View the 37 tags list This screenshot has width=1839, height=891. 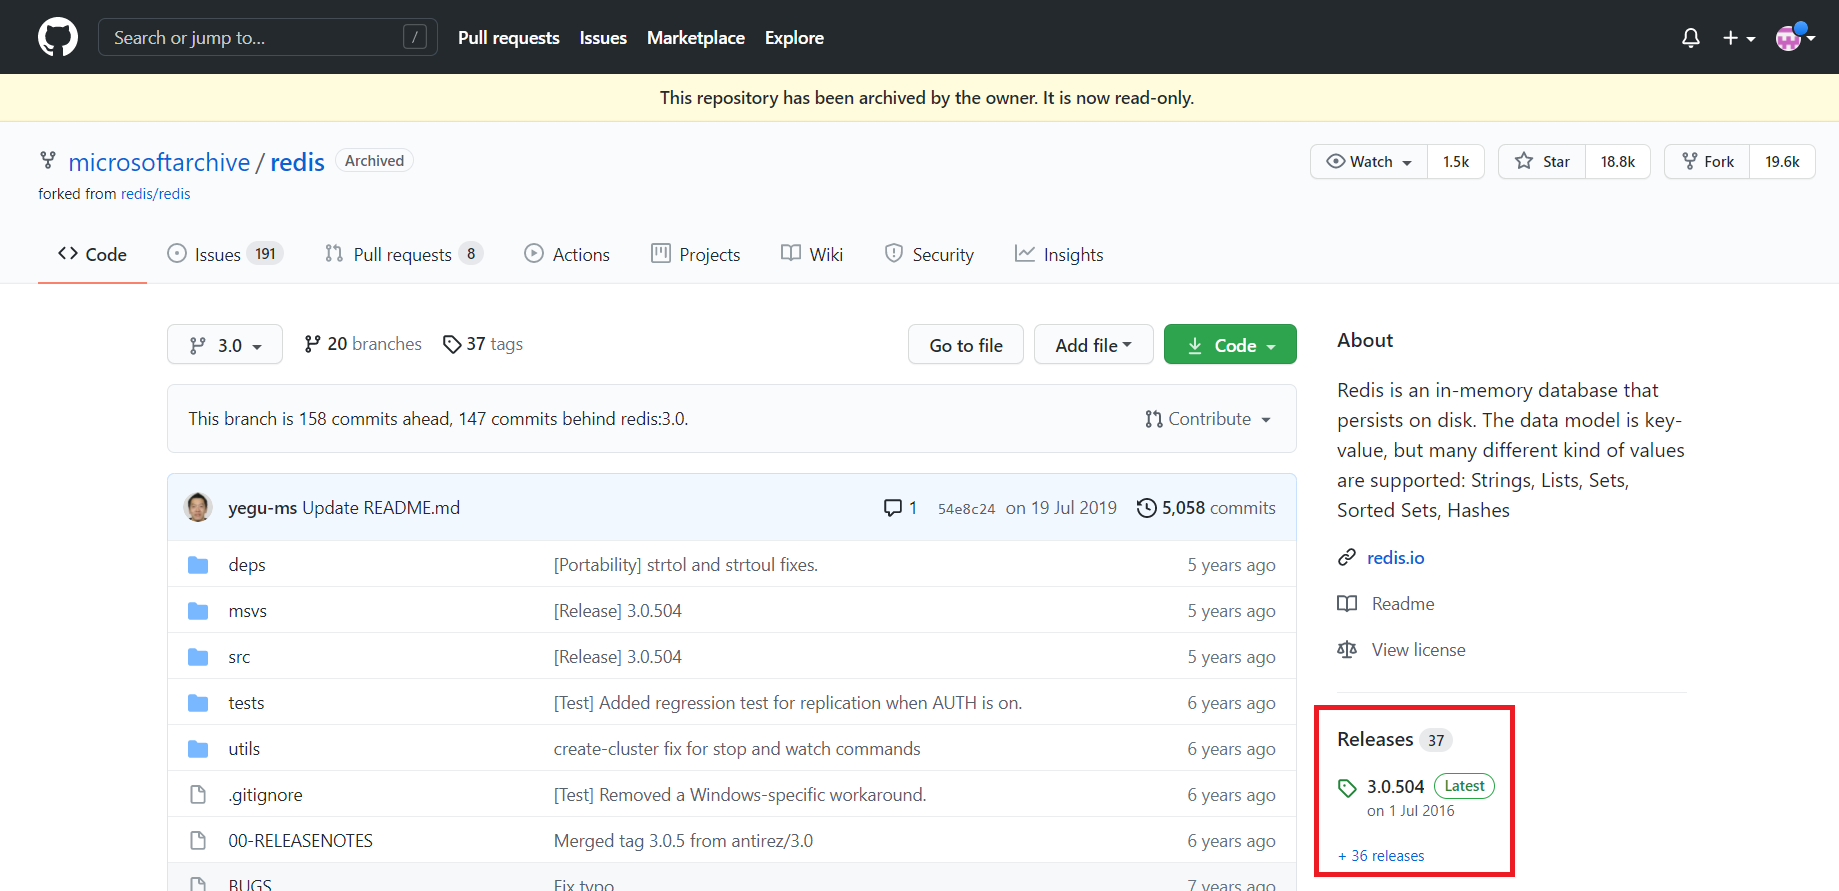tap(483, 344)
